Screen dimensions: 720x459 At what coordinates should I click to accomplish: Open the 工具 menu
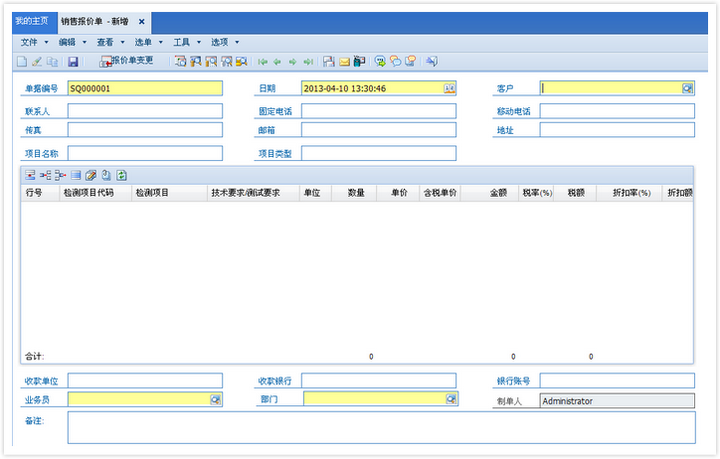pyautogui.click(x=187, y=42)
